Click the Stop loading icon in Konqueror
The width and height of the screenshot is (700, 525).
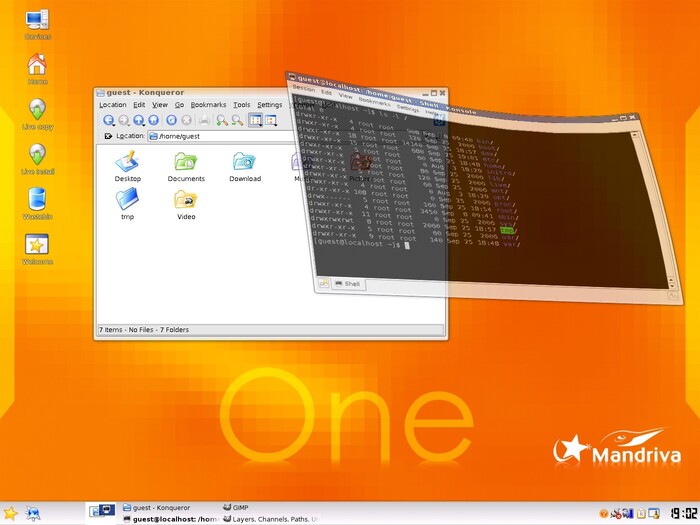187,120
